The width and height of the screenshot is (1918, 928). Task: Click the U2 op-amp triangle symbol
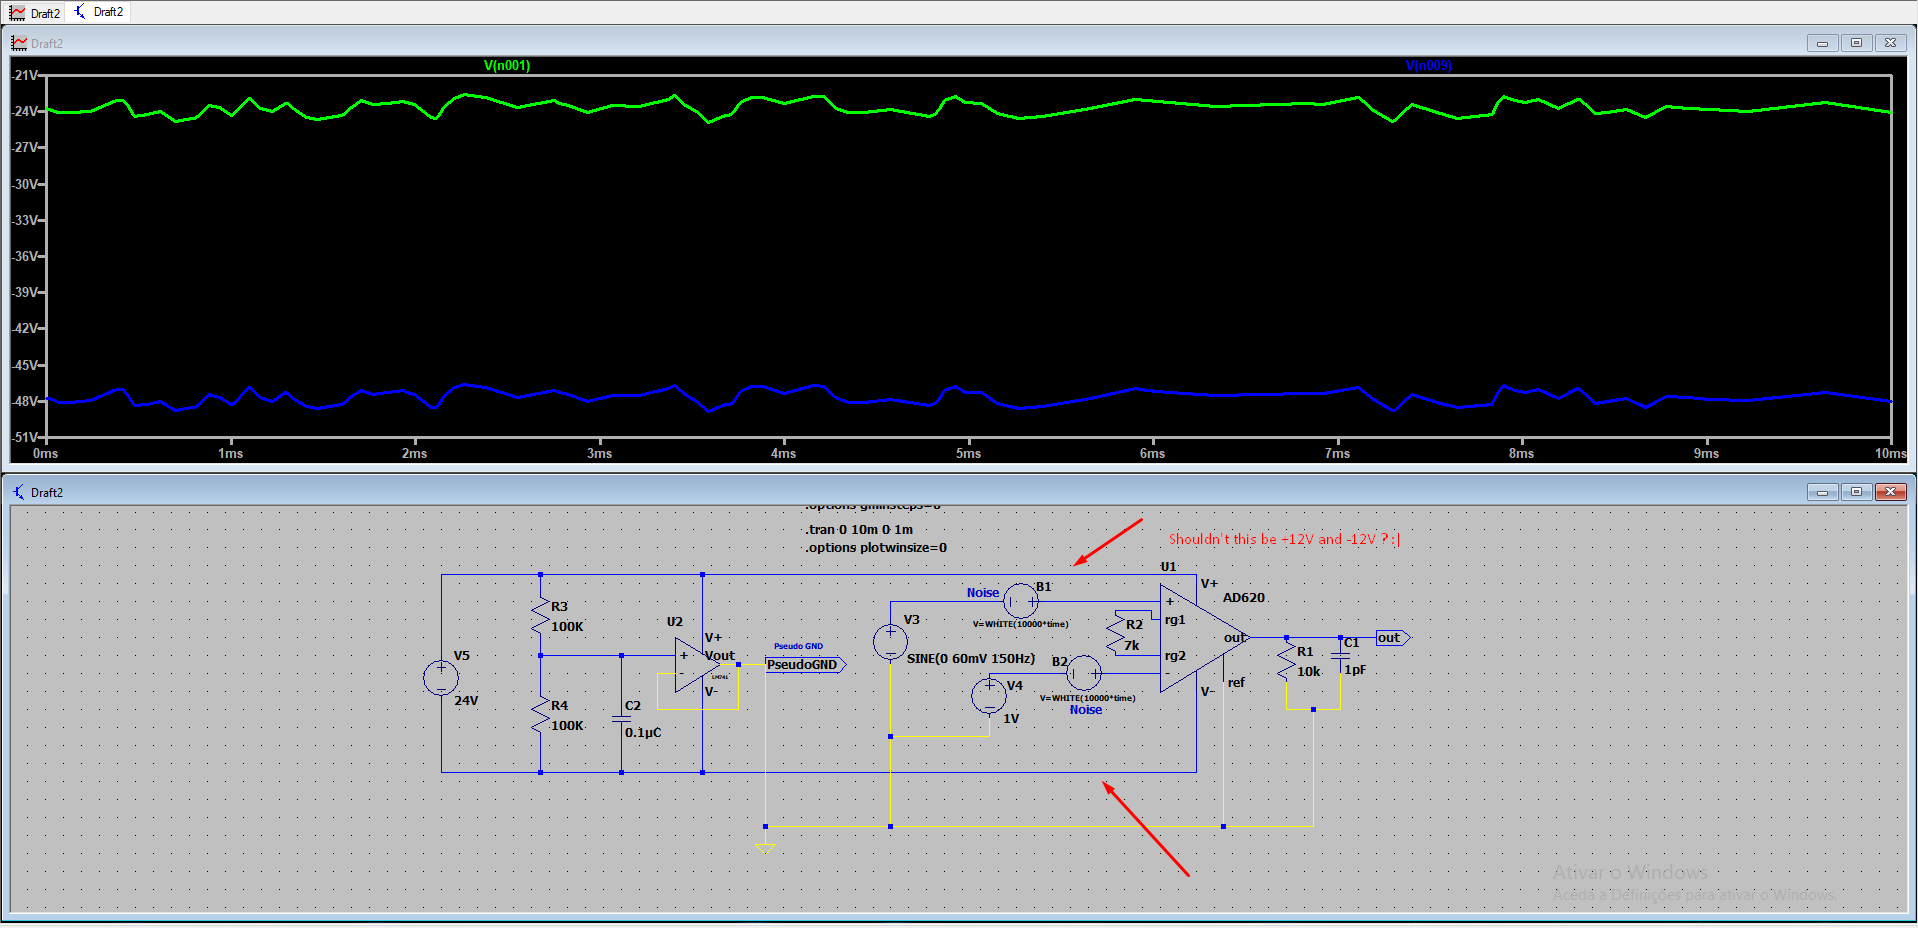click(x=697, y=665)
